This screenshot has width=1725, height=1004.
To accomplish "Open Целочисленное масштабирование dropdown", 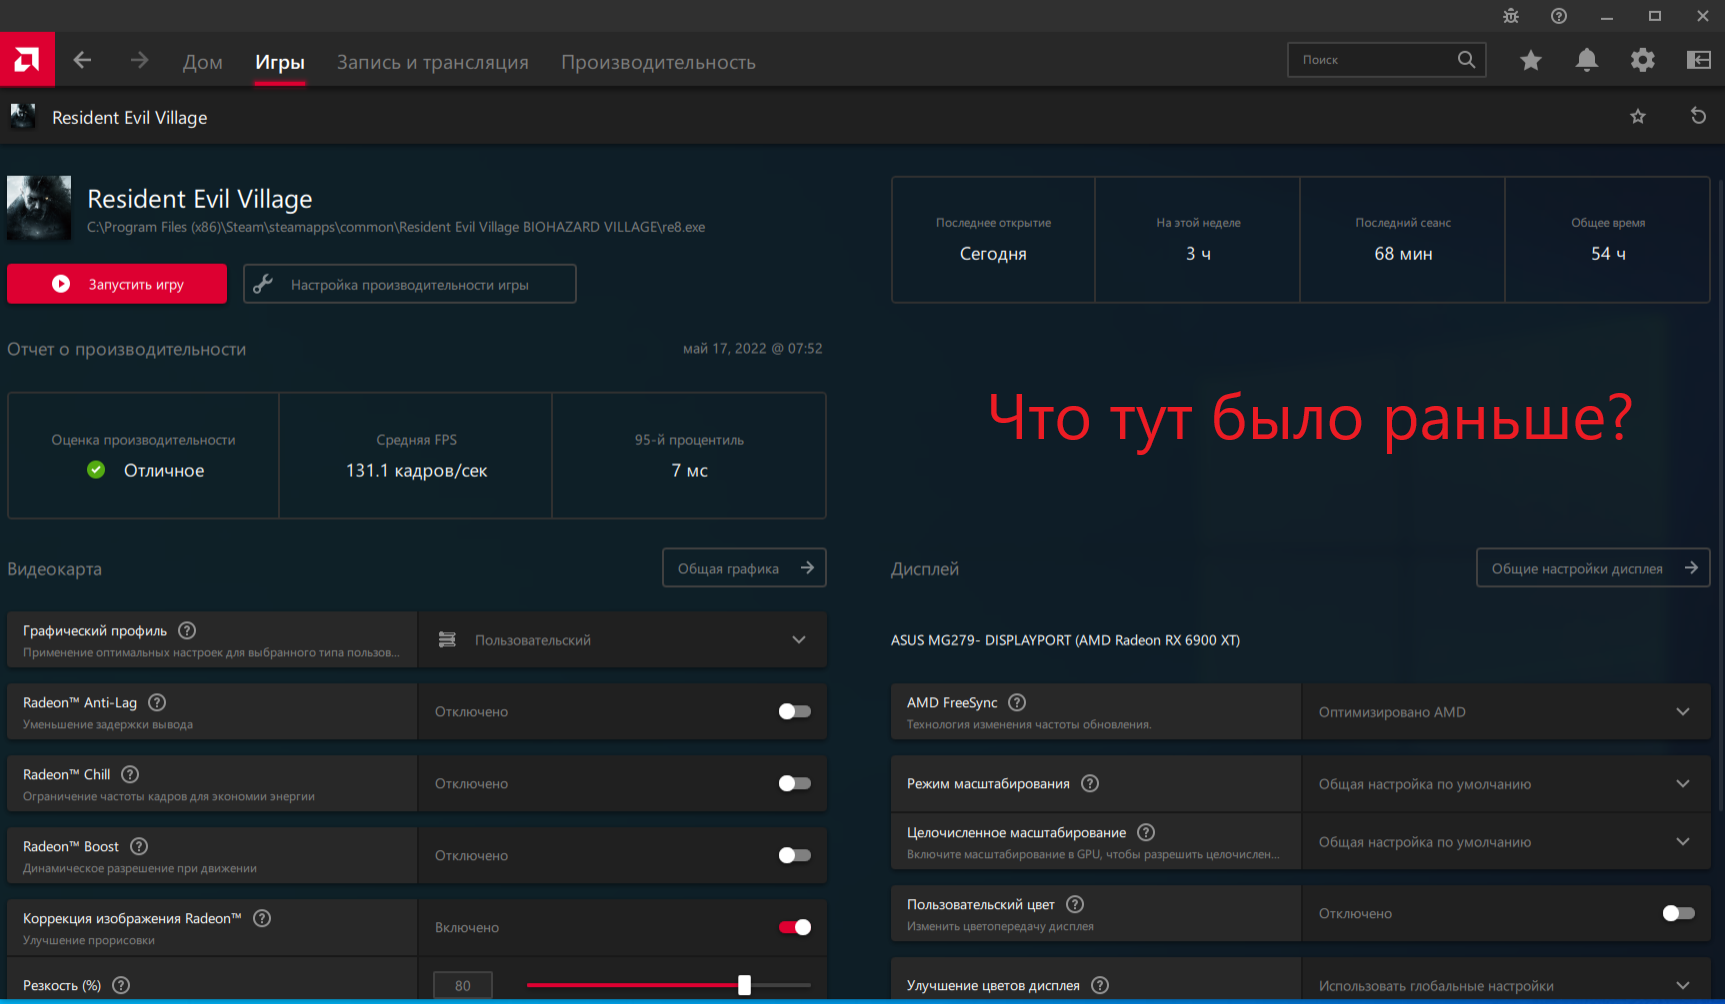I will tap(1506, 842).
